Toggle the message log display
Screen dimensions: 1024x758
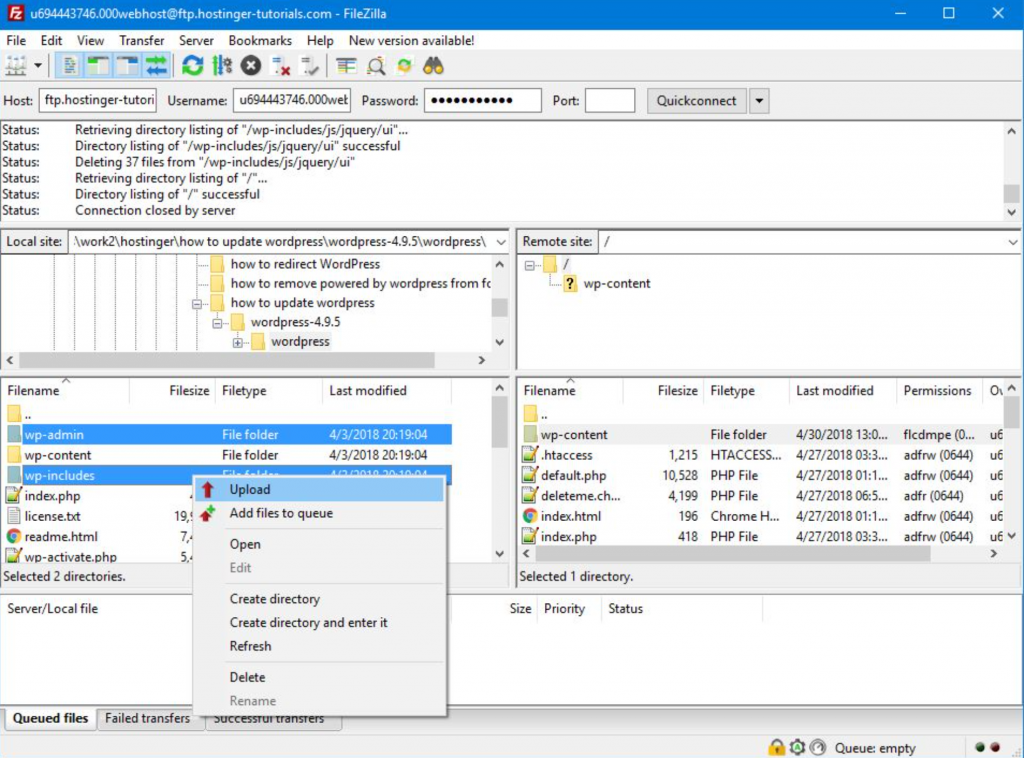point(70,66)
